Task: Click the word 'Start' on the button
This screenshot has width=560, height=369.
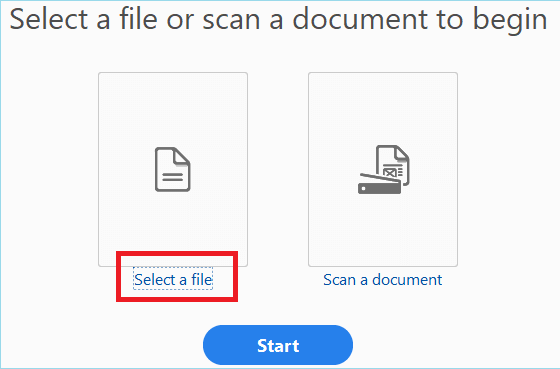Action: click(278, 345)
